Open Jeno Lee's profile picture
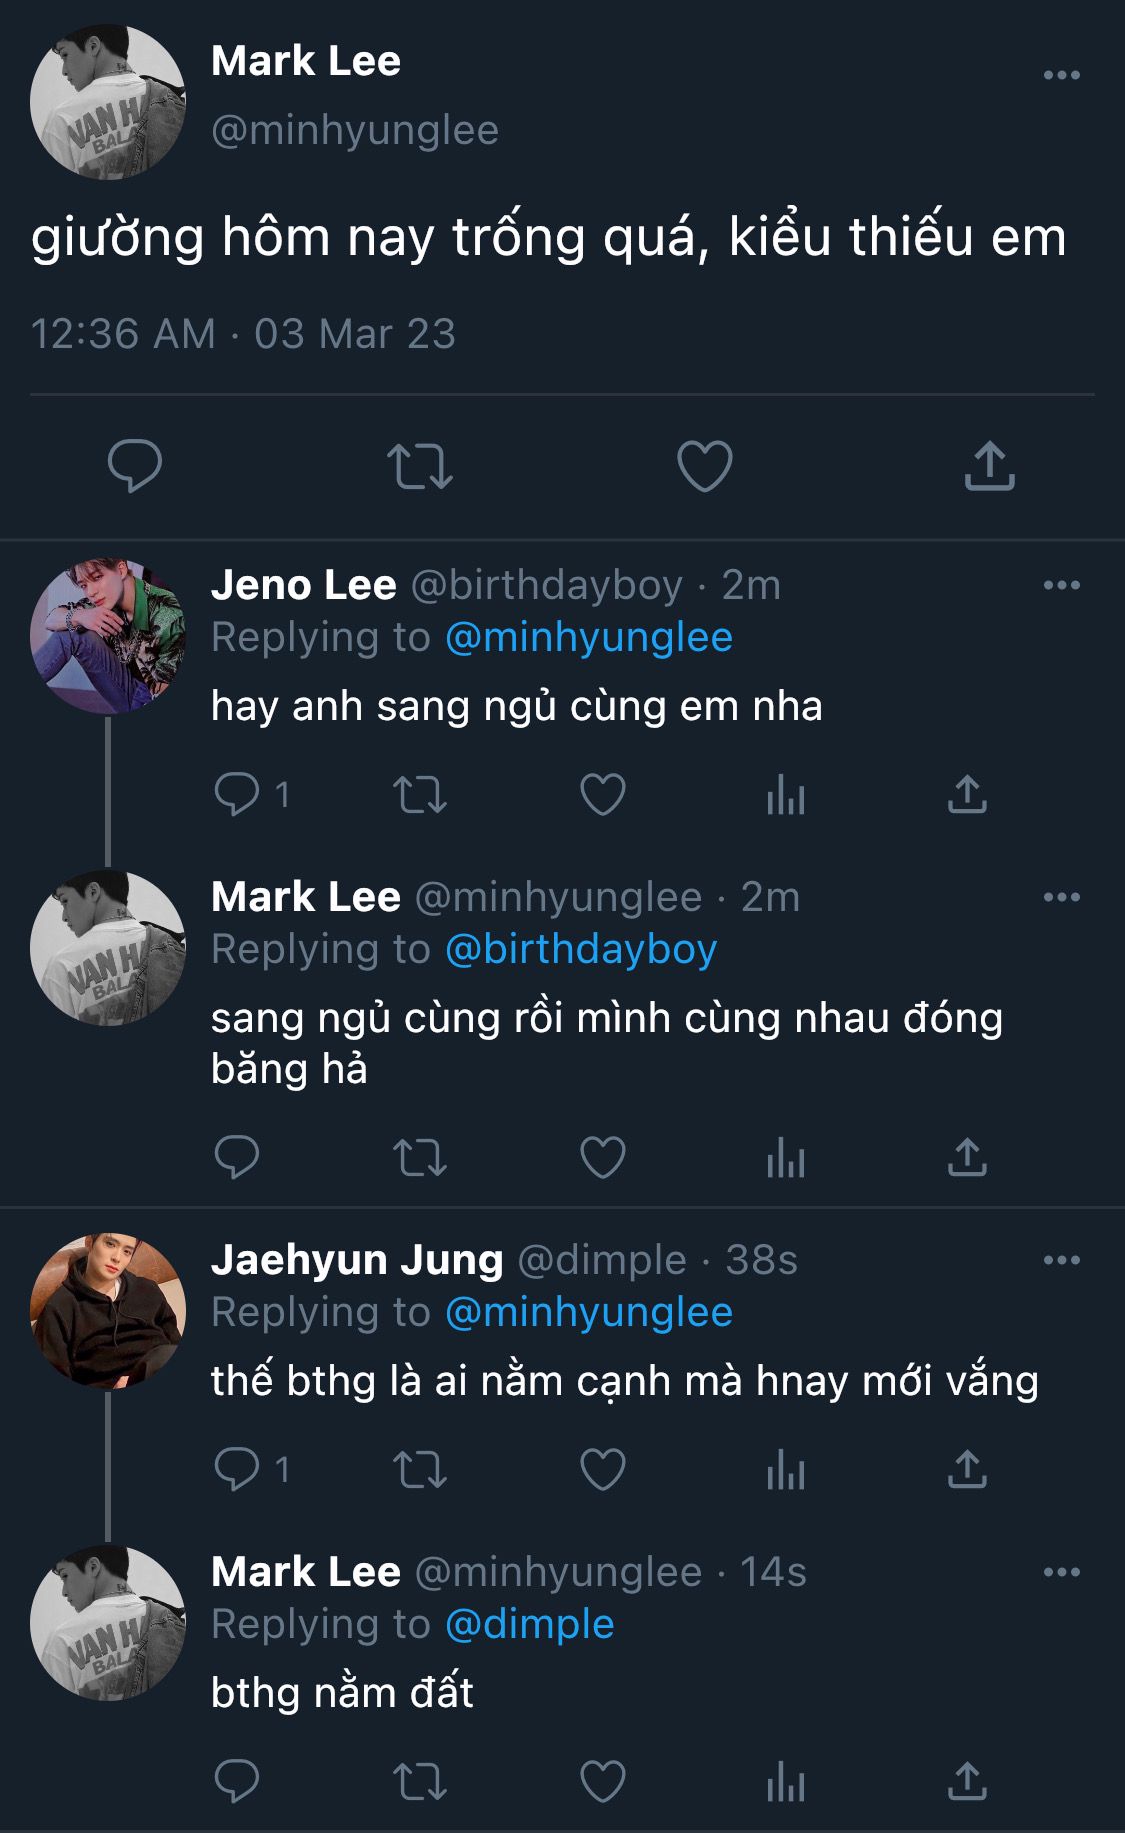Image resolution: width=1125 pixels, height=1833 pixels. [x=108, y=636]
